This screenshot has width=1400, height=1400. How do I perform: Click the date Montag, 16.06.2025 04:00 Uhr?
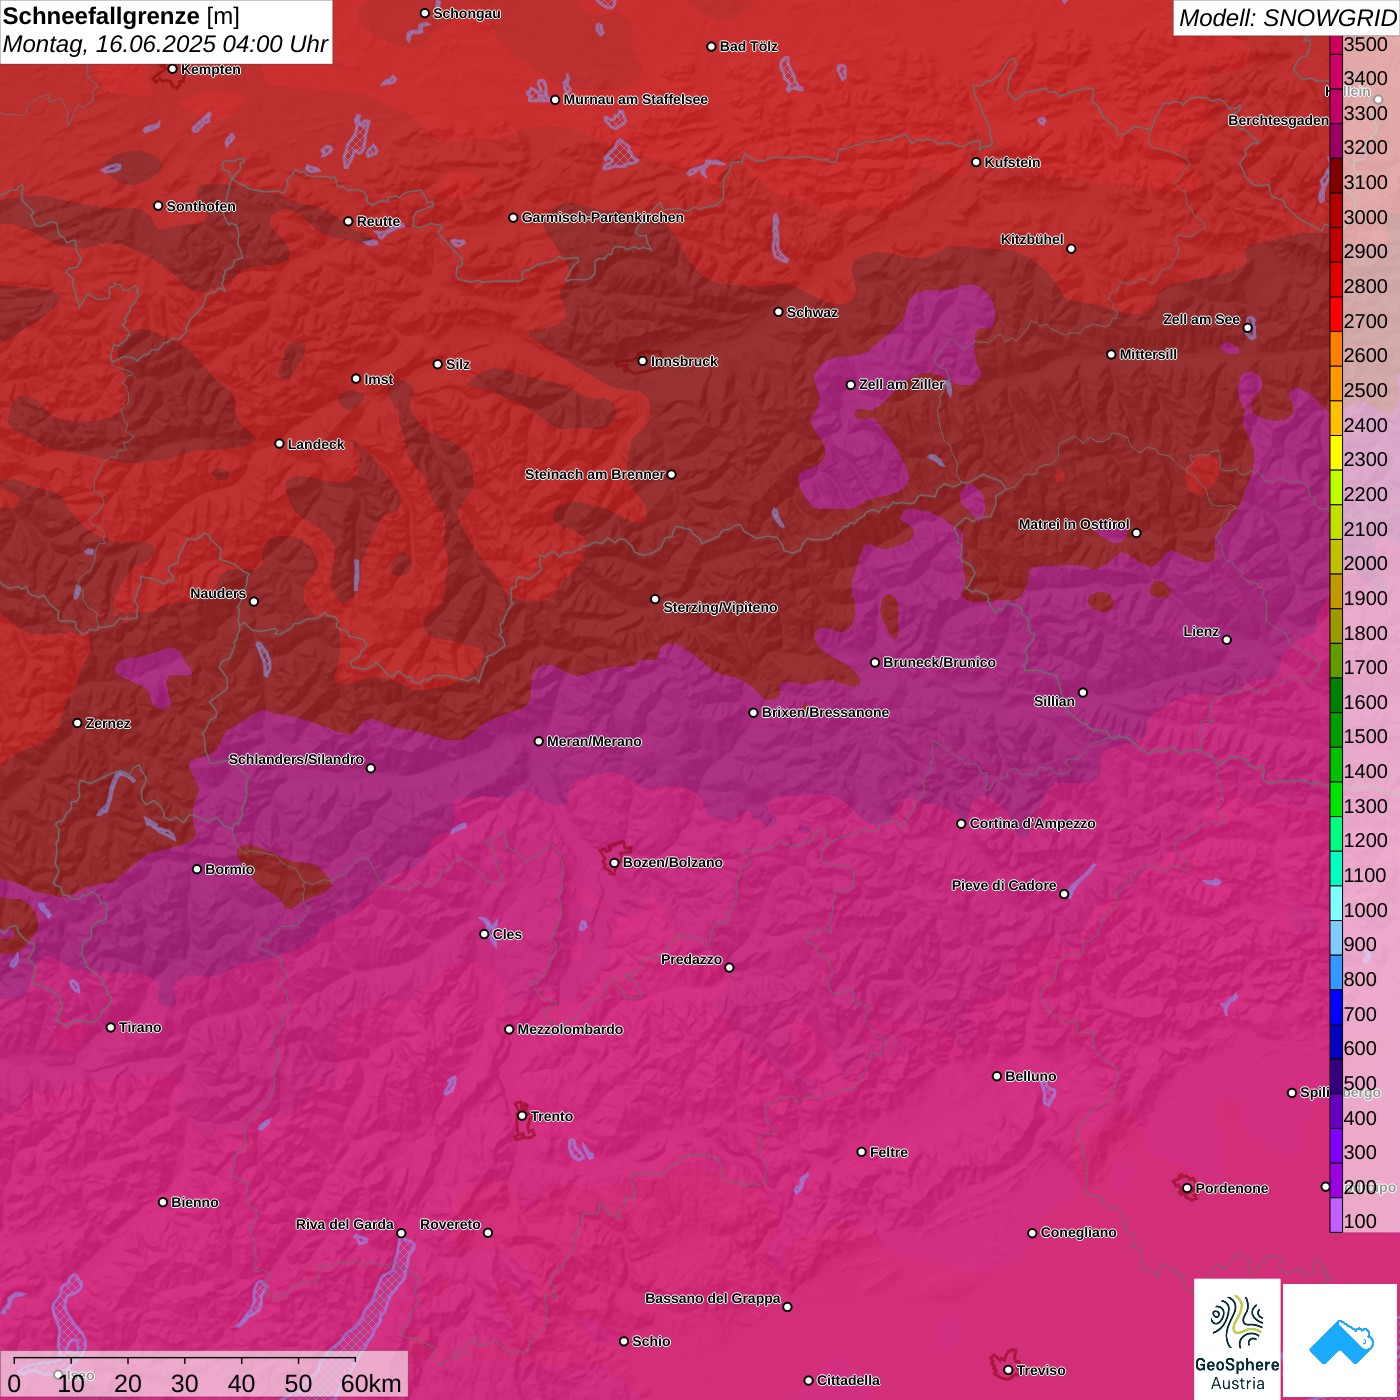(165, 44)
